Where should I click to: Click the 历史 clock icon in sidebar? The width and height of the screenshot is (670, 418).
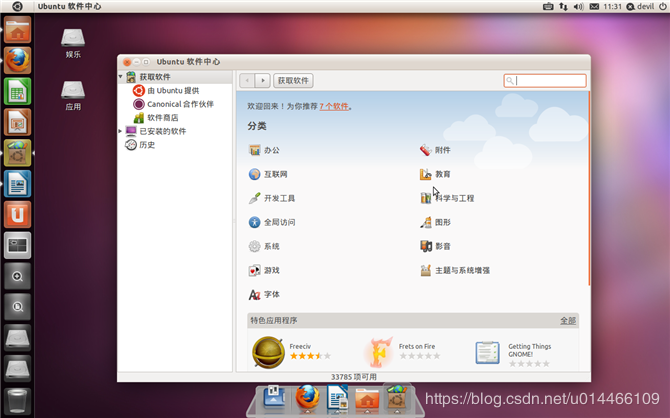coord(131,145)
